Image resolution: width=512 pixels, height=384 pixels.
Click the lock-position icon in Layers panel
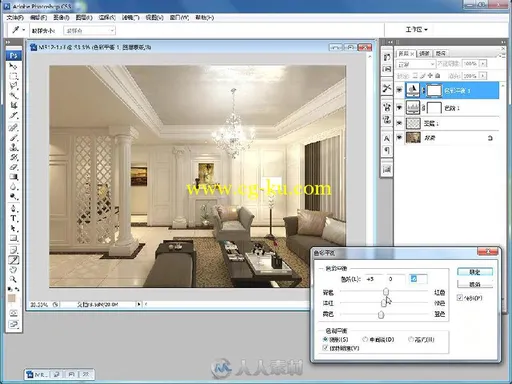coord(430,76)
